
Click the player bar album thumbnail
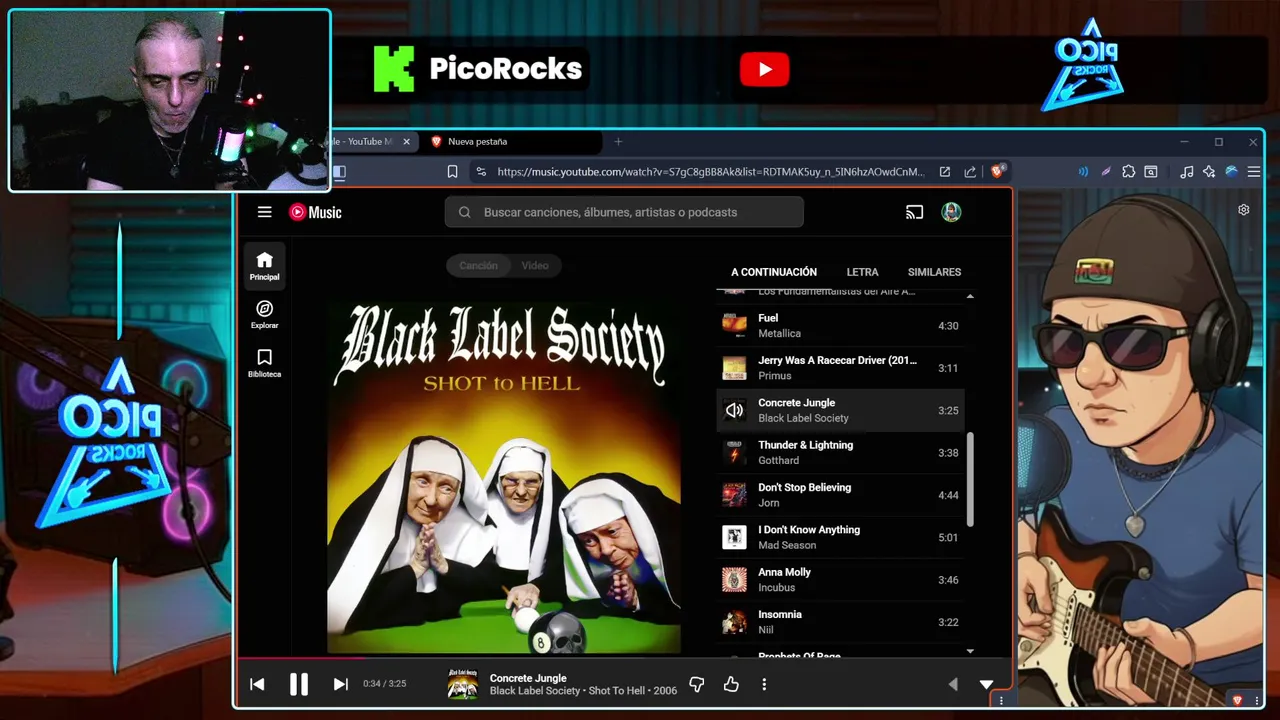[x=462, y=684]
